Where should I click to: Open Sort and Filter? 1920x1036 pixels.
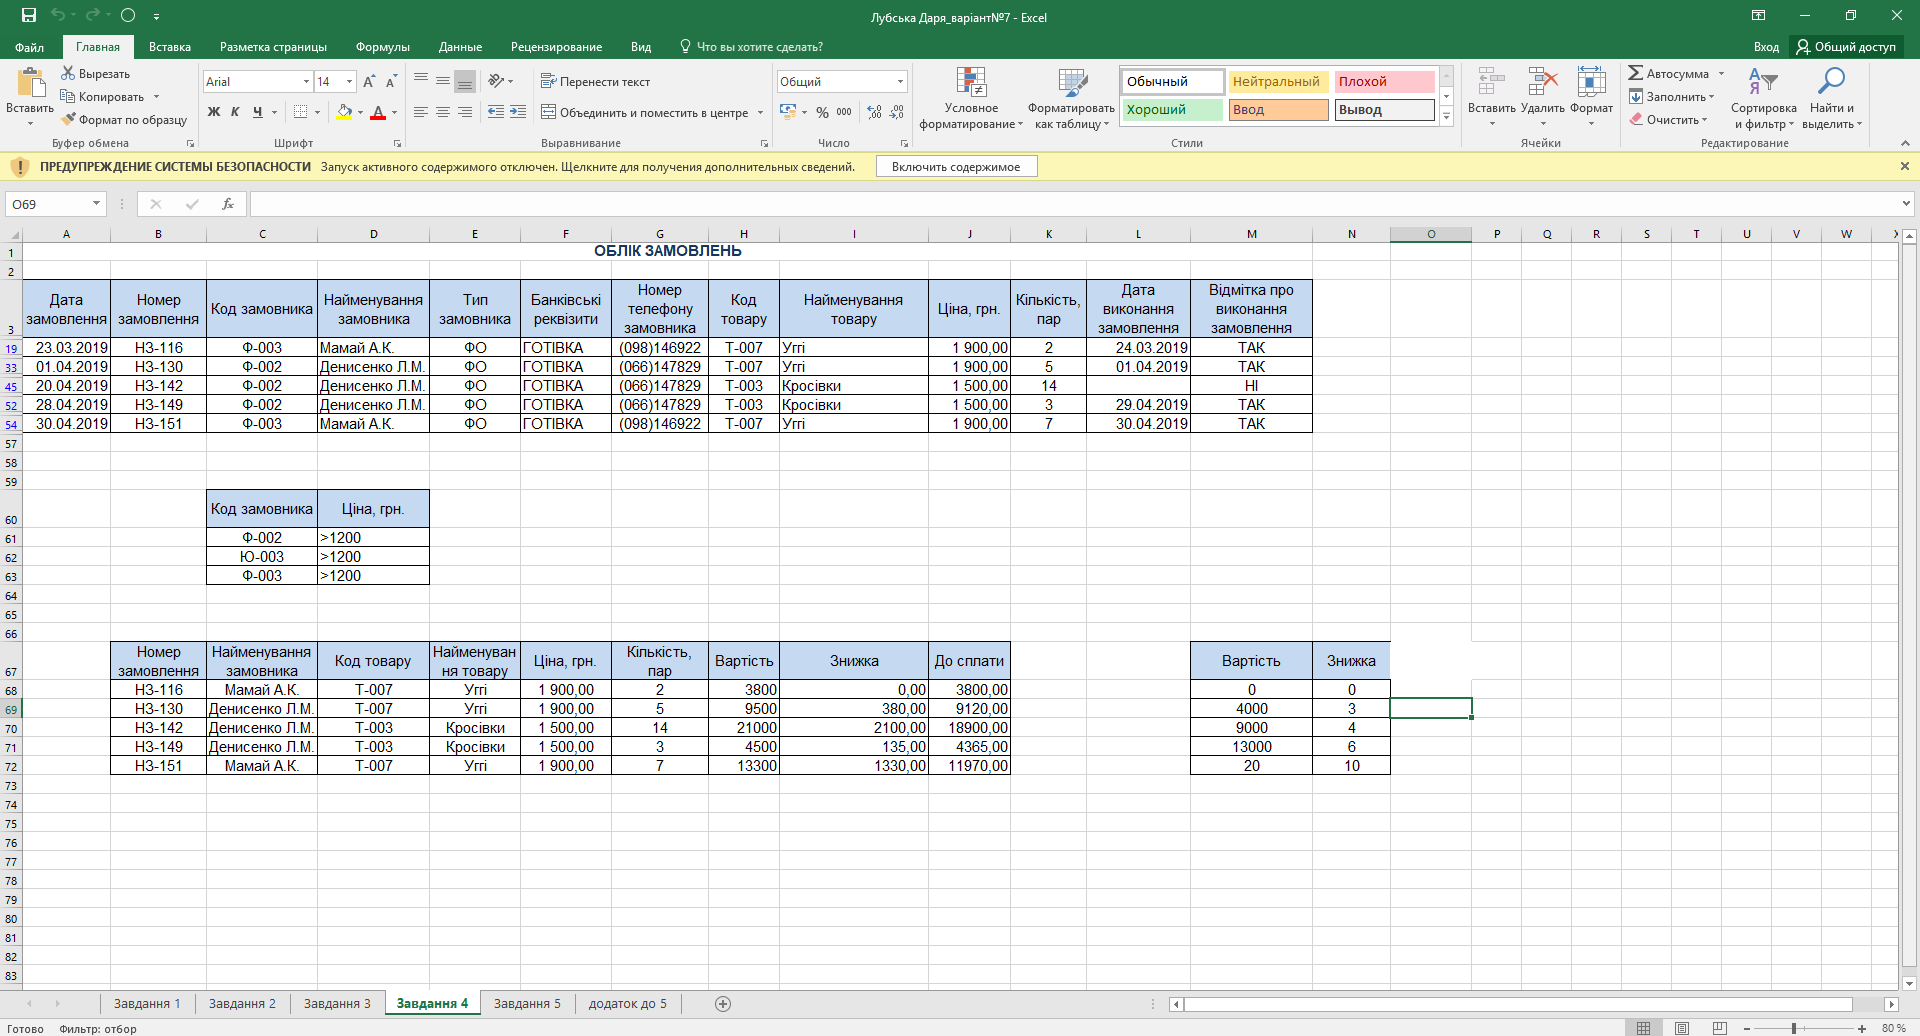pos(1763,99)
